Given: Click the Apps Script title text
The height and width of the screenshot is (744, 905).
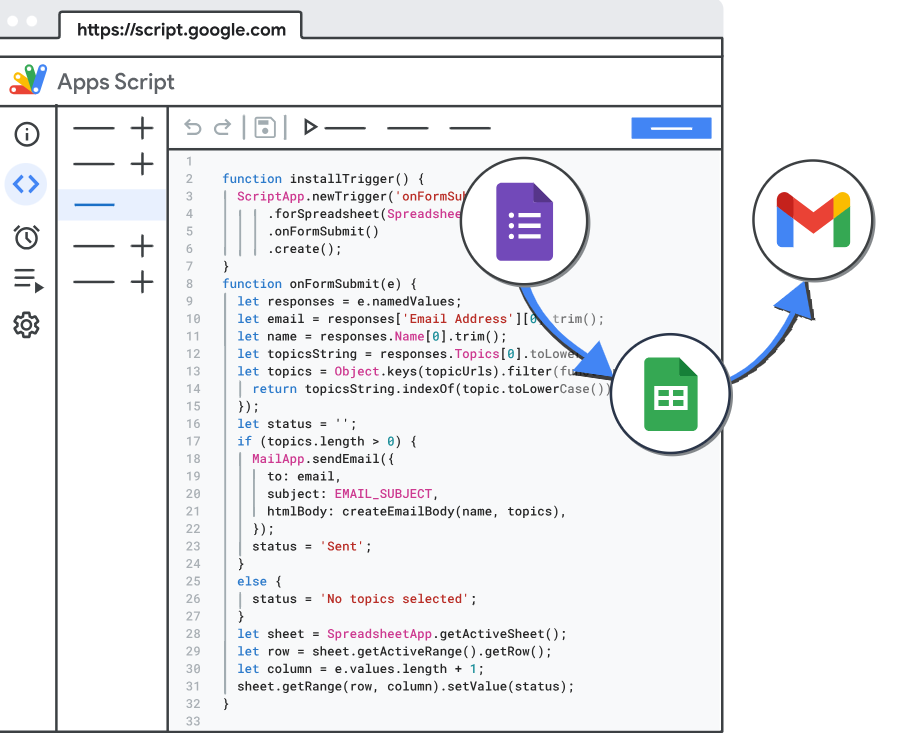Looking at the screenshot, I should (116, 82).
